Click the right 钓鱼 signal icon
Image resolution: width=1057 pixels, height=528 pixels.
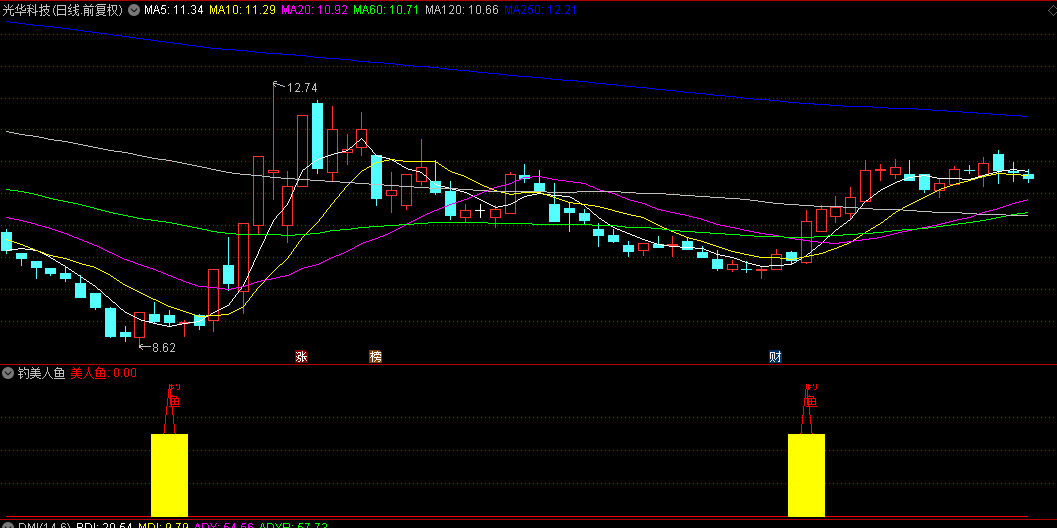(x=810, y=397)
